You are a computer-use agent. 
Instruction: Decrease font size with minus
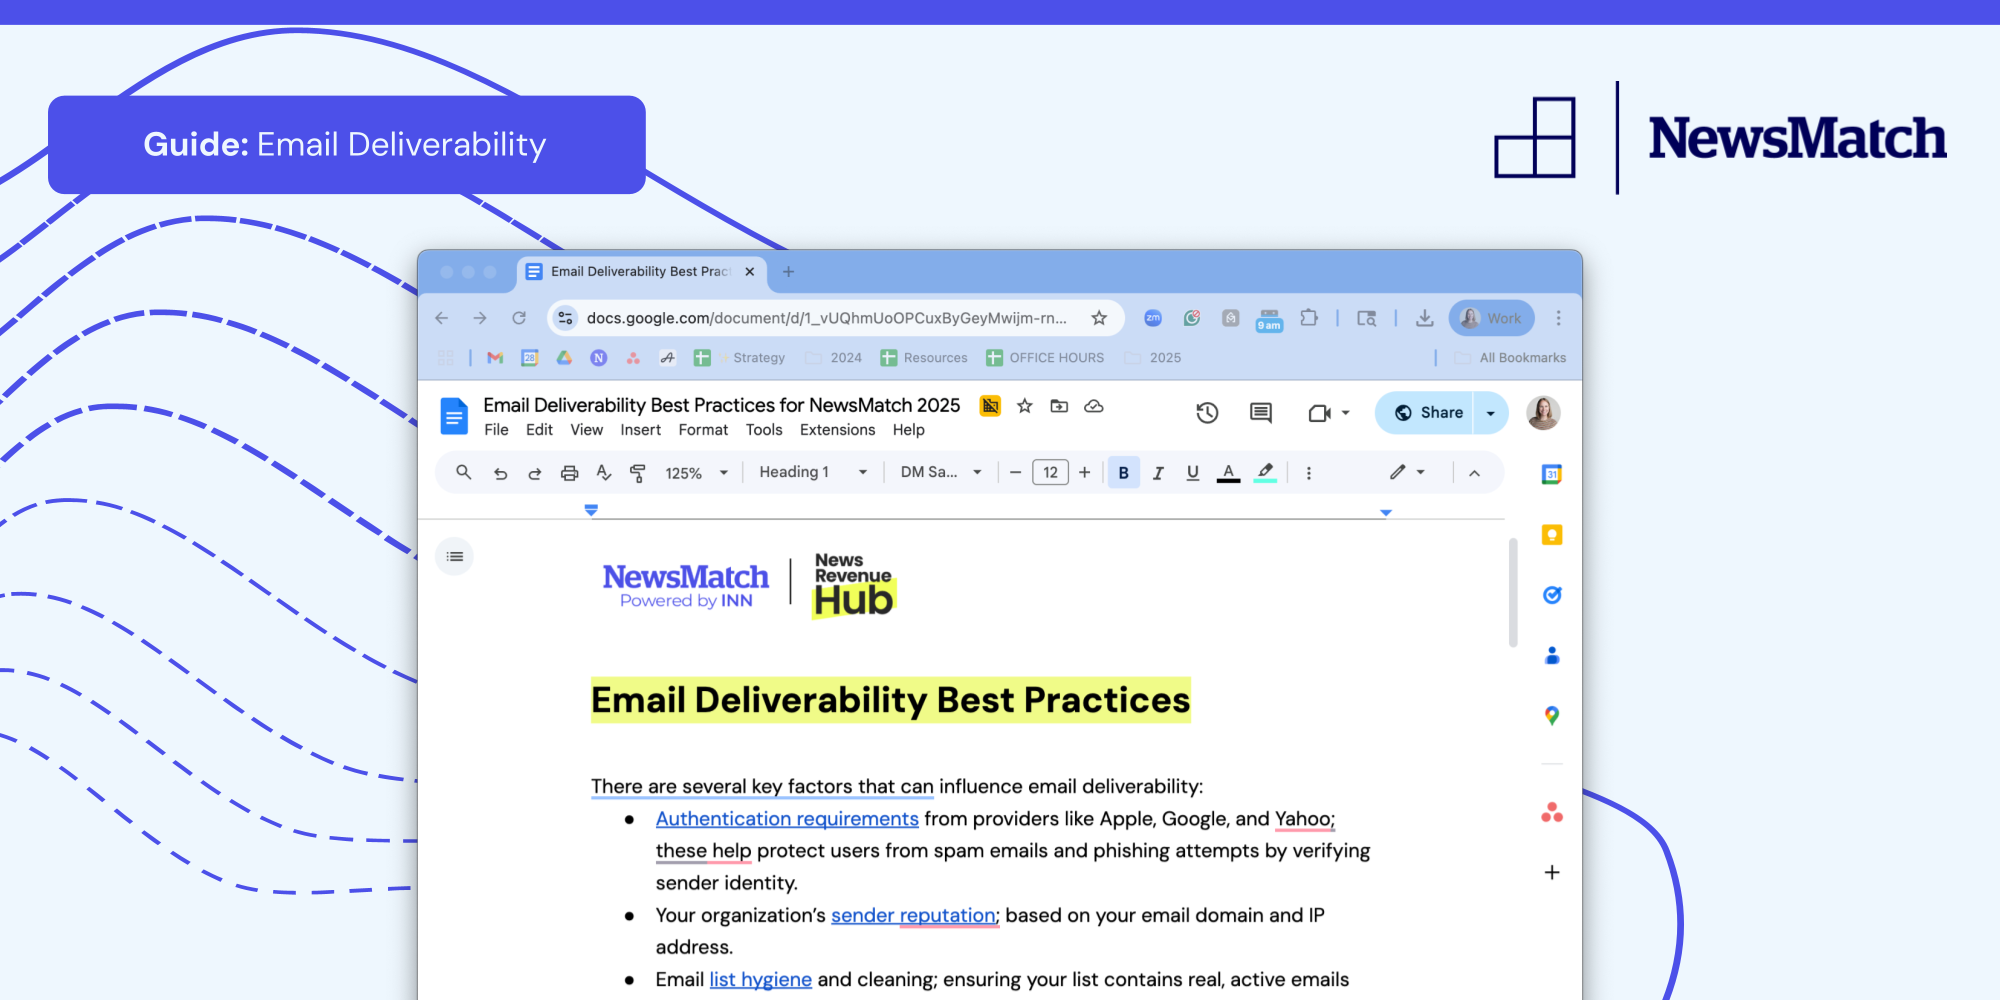[x=1015, y=473]
